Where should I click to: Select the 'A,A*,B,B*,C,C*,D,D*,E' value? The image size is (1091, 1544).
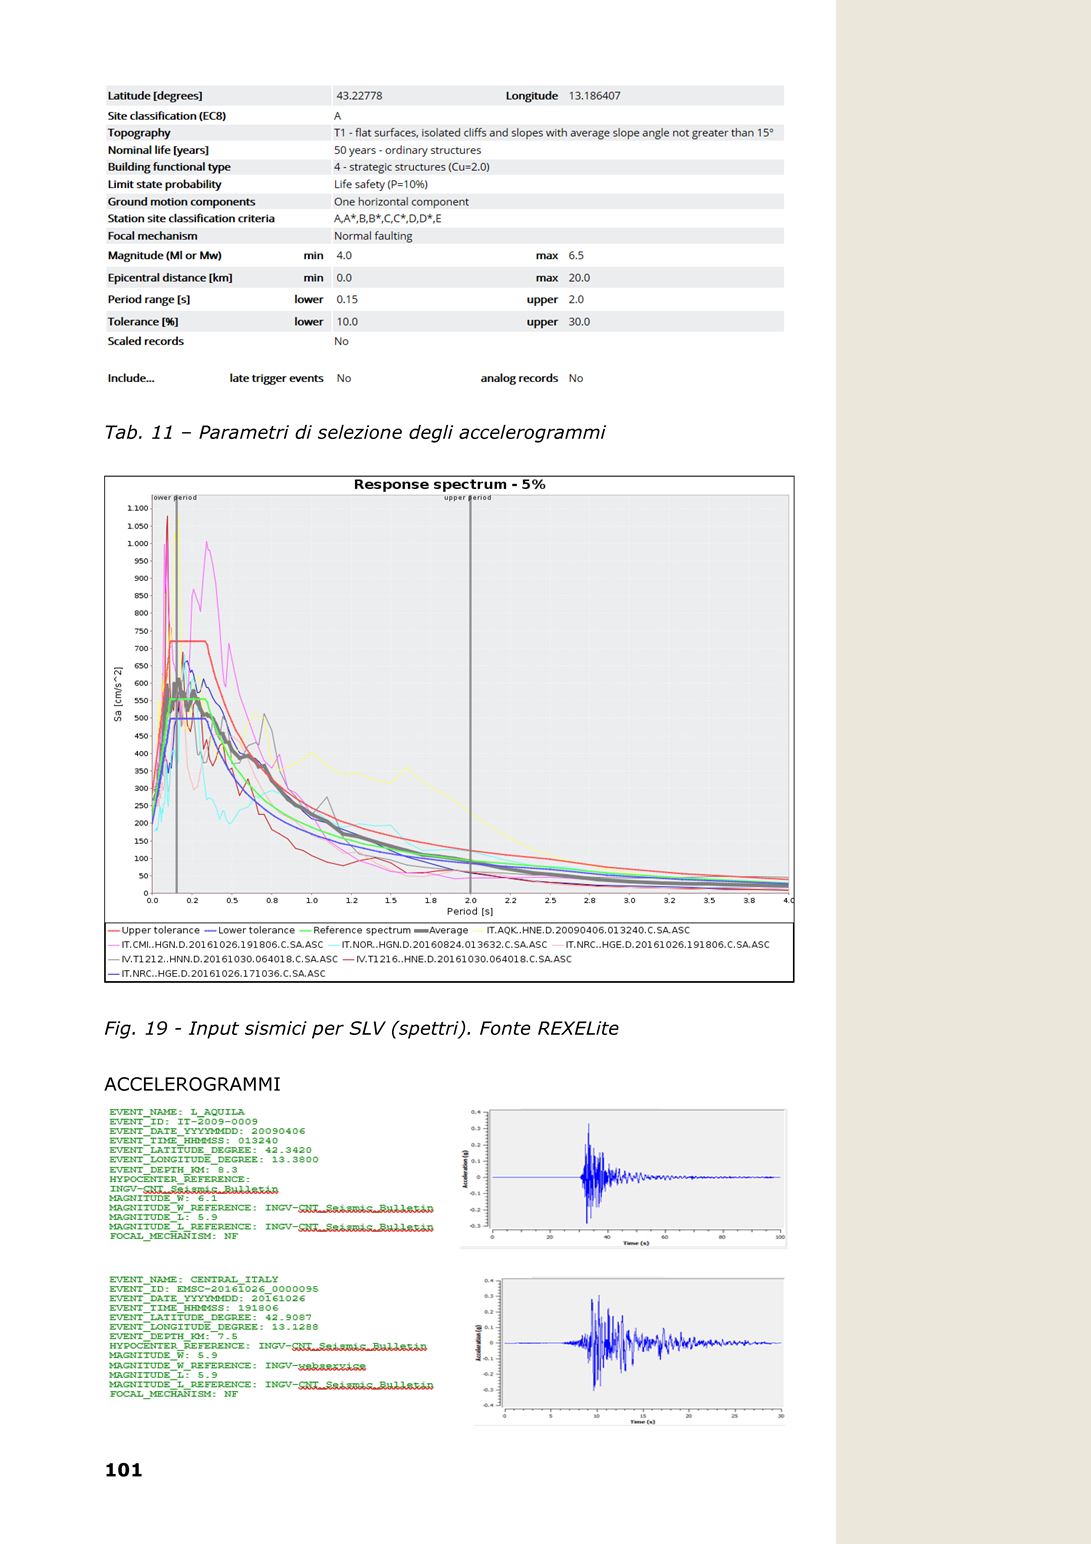(387, 218)
